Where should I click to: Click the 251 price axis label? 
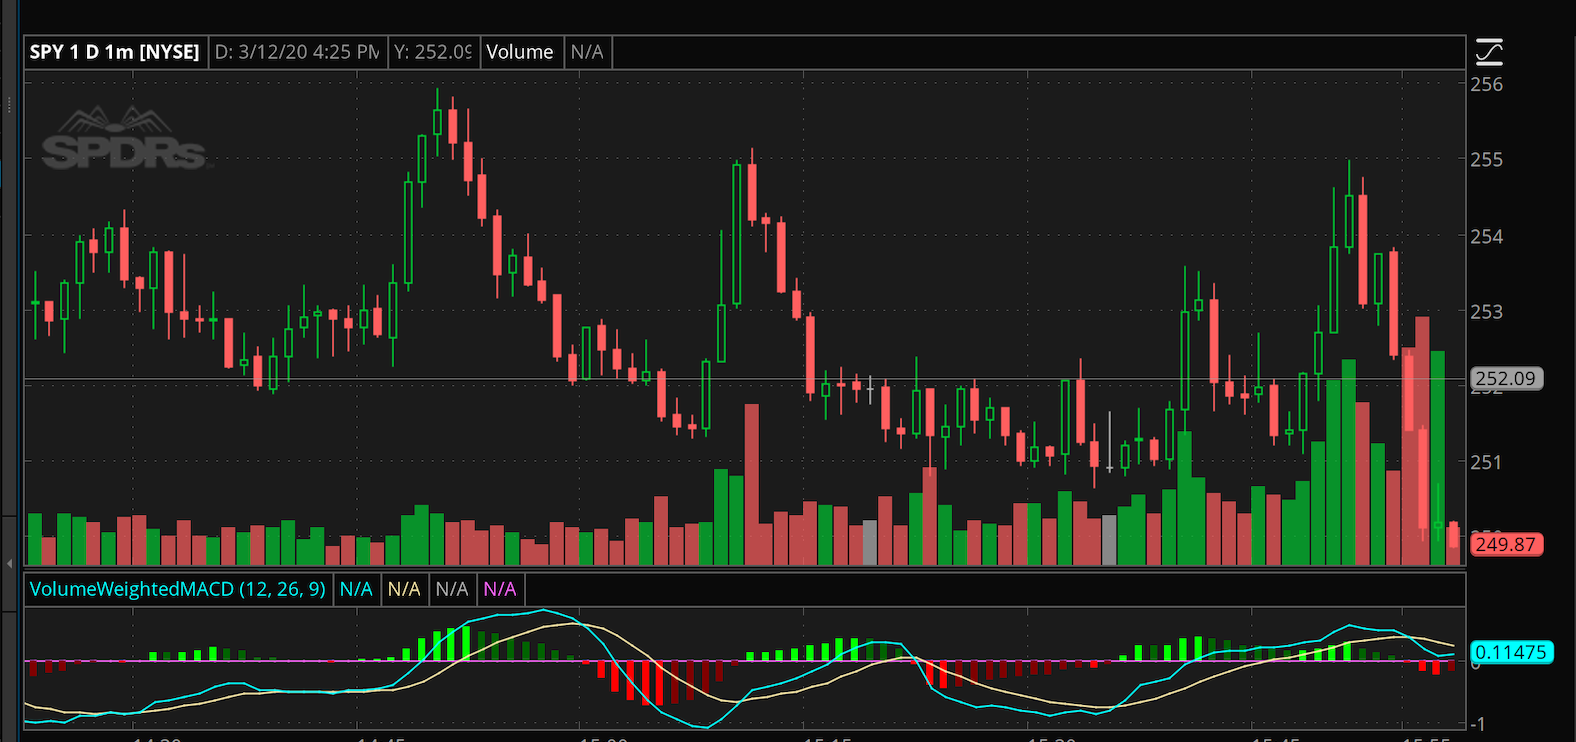pyautogui.click(x=1486, y=463)
